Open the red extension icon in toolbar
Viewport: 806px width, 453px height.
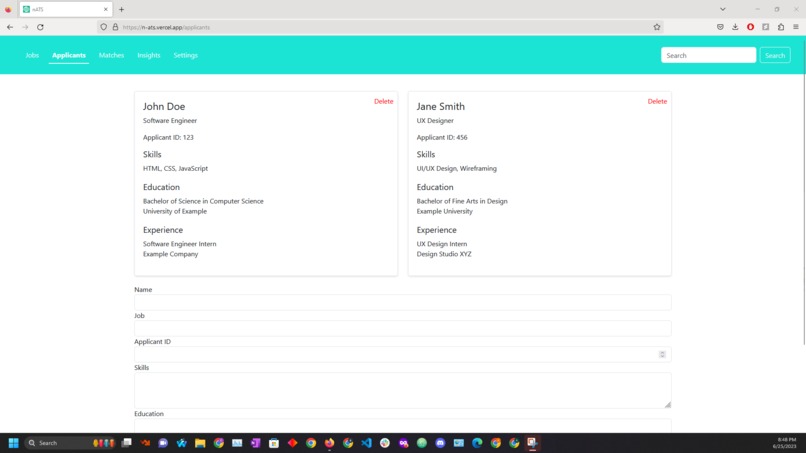coord(750,27)
